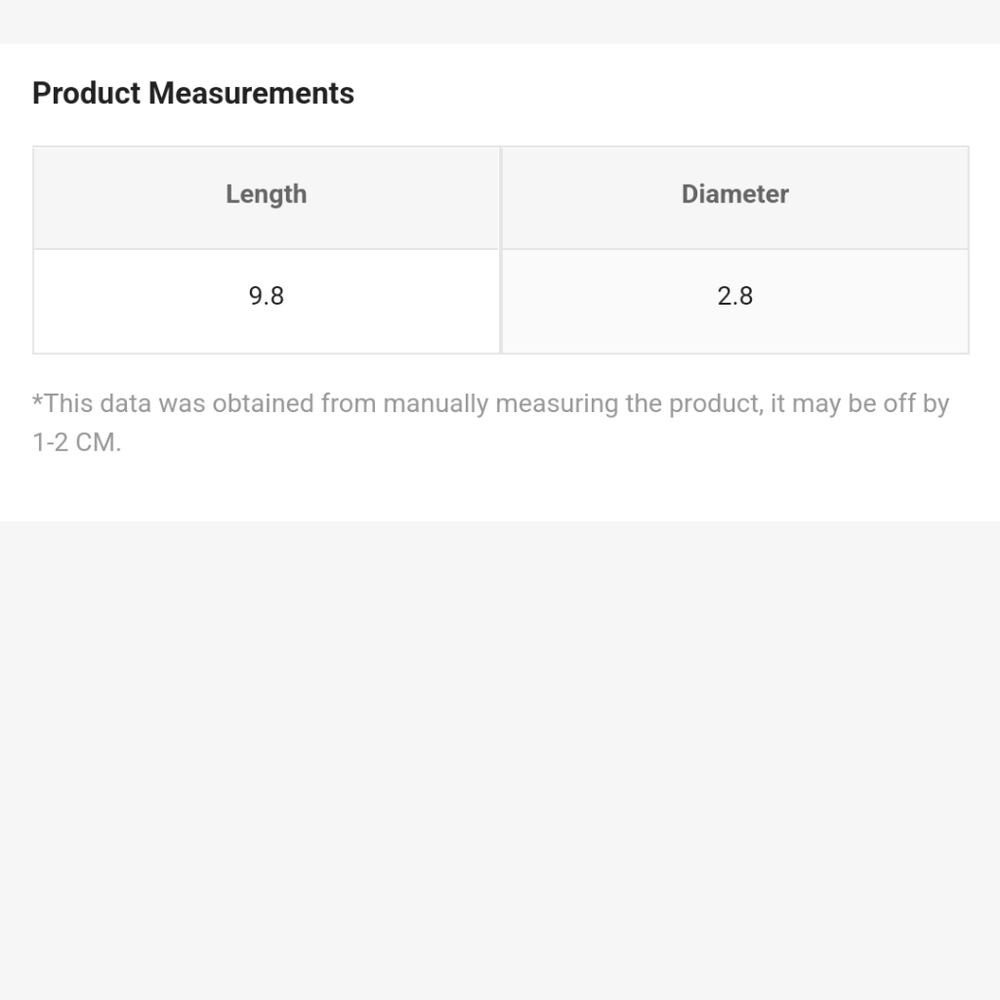Select the Length column header
This screenshot has height=1000, width=1000.
point(267,198)
